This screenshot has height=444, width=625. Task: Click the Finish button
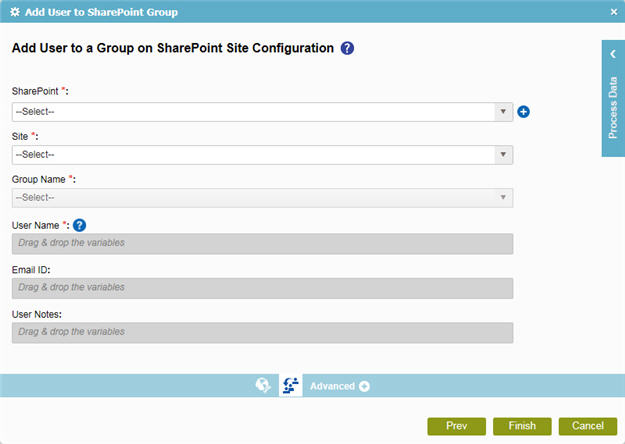522,426
